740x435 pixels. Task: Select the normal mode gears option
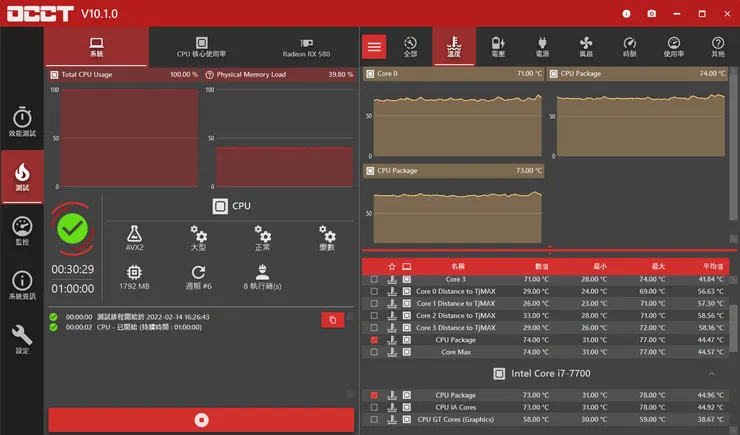point(263,238)
